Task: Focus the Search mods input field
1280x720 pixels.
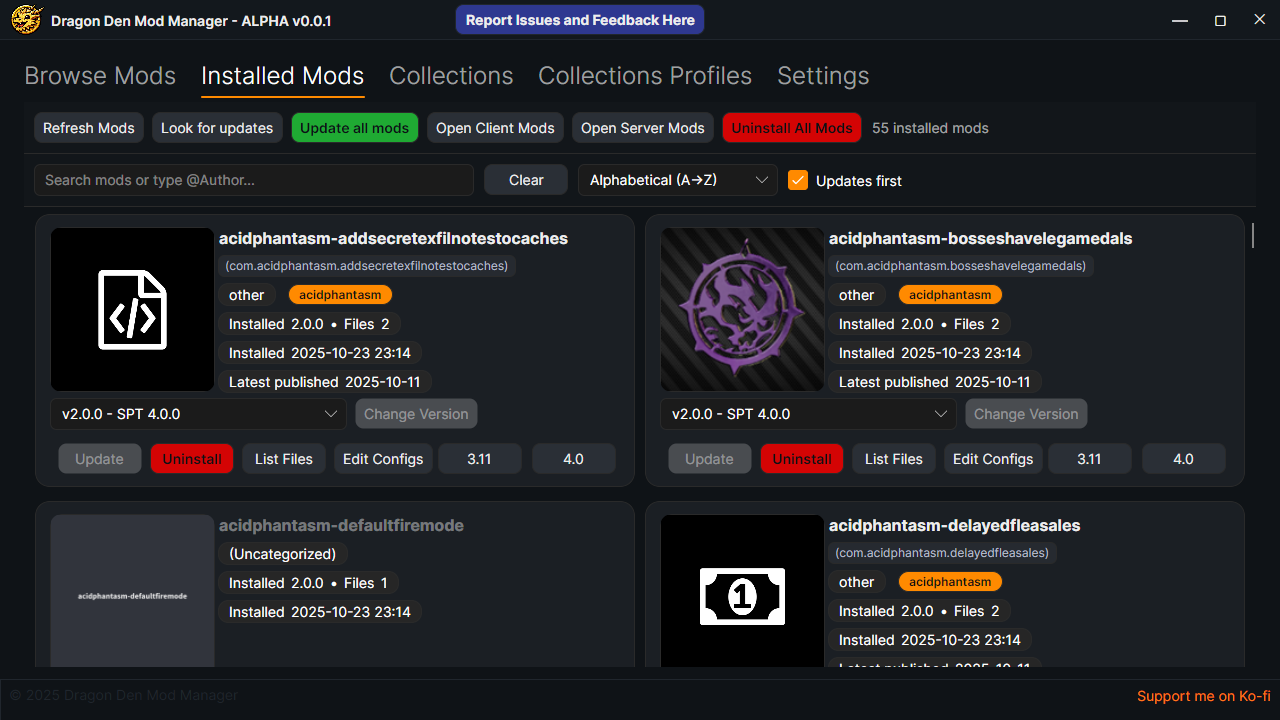Action: [254, 180]
